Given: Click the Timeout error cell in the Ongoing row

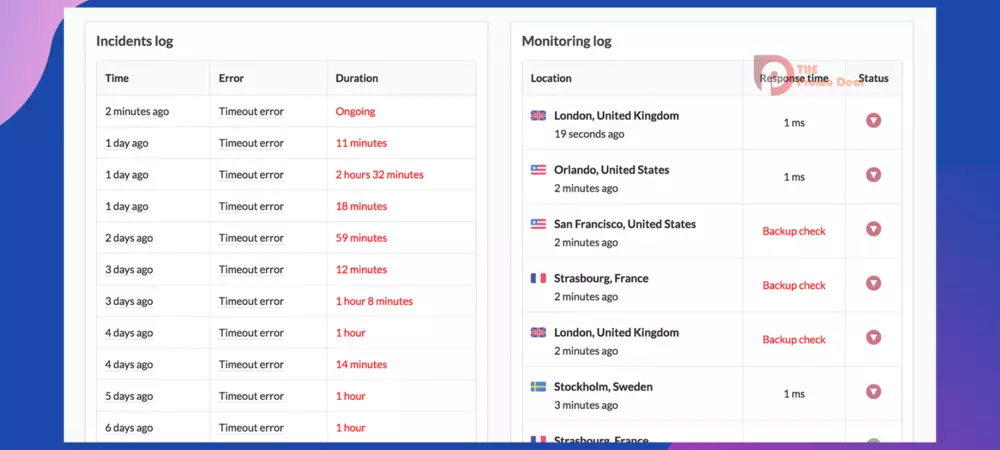Looking at the screenshot, I should click(251, 111).
